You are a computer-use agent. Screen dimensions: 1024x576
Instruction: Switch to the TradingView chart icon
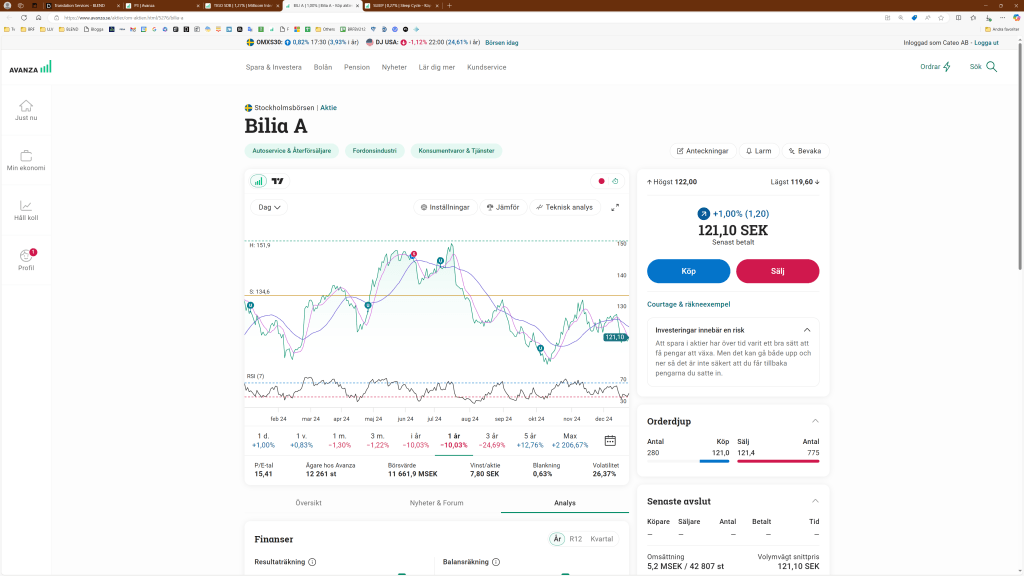tap(278, 181)
